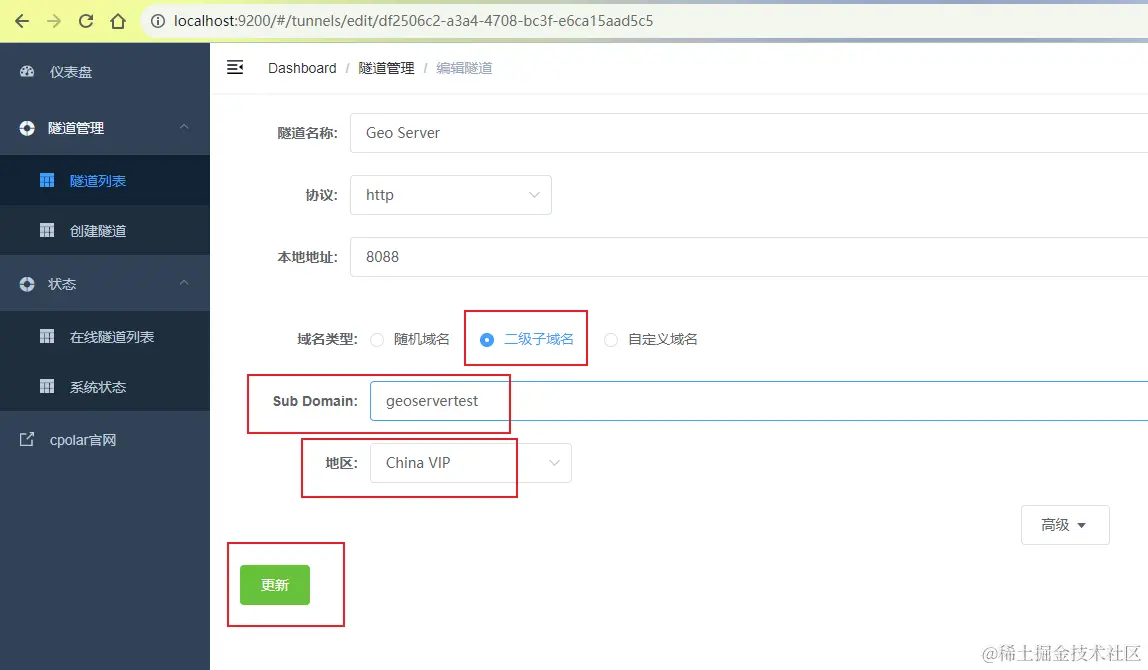Viewport: 1148px width, 670px height.
Task: Open 创建隧道 menu item
Action: pos(105,231)
